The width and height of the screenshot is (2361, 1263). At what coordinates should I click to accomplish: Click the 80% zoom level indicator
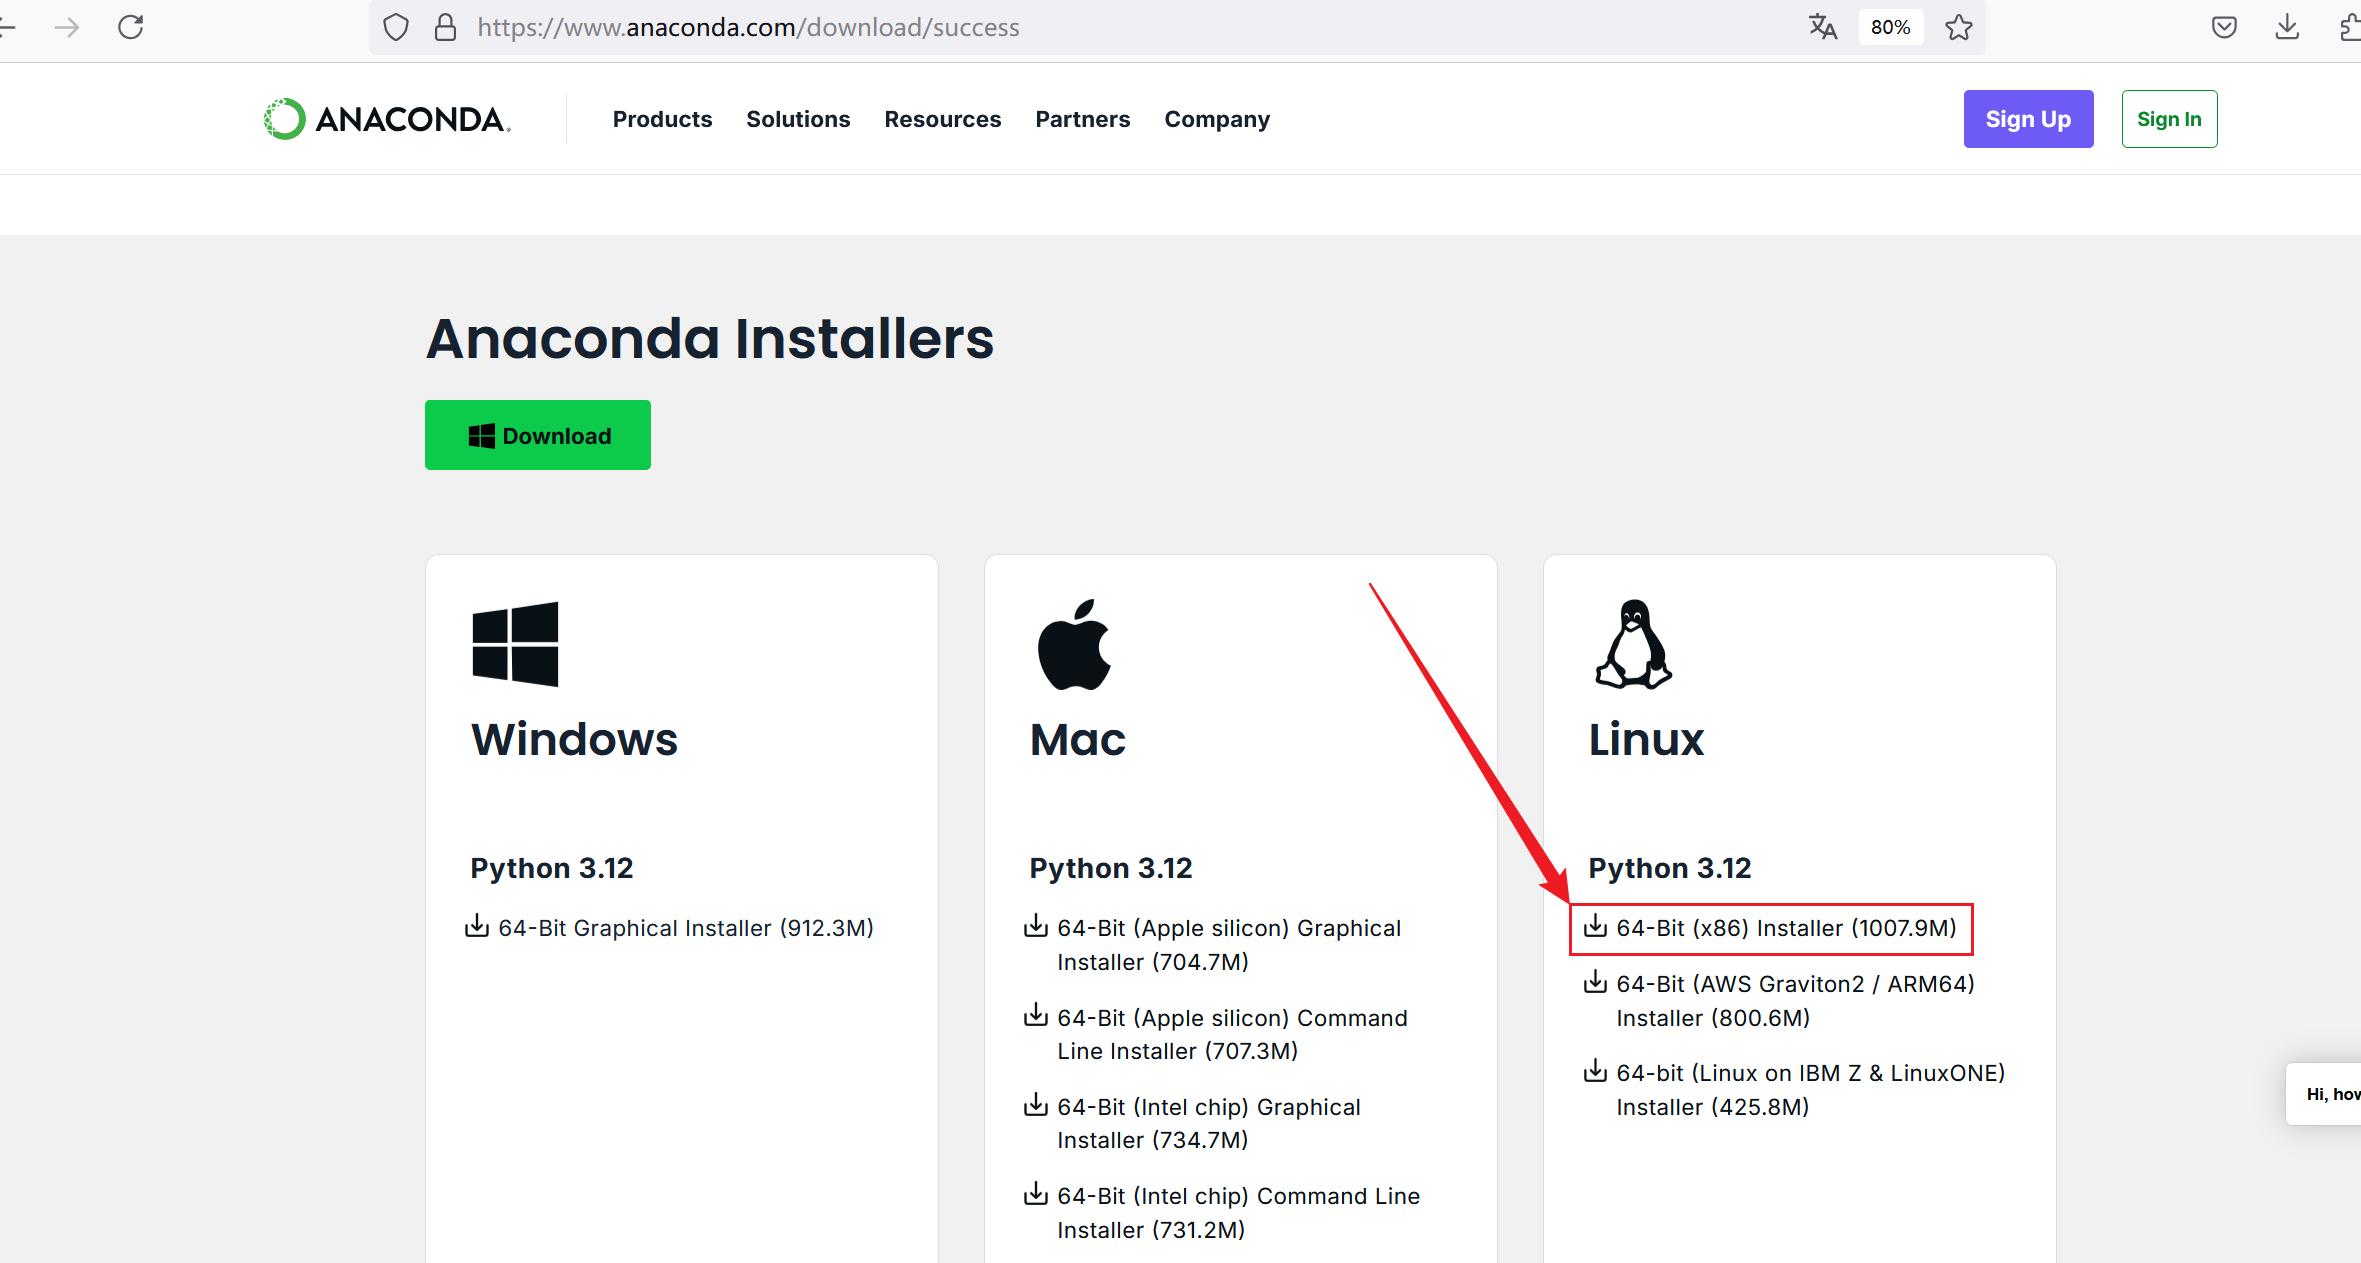[x=1890, y=27]
